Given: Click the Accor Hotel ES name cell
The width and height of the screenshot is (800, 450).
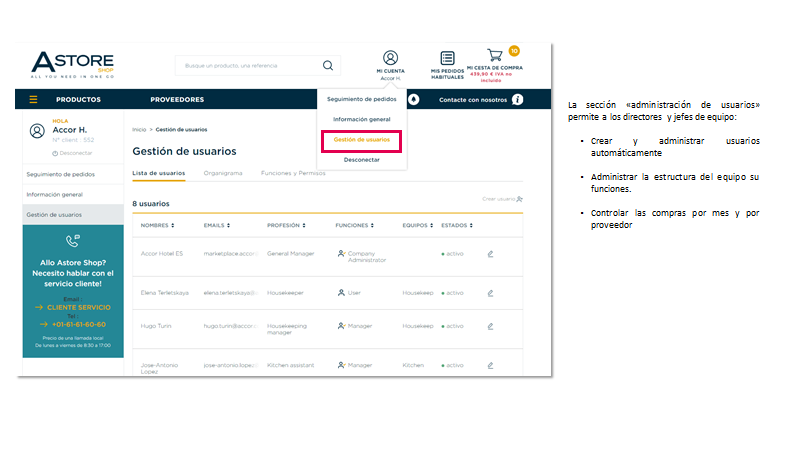Looking at the screenshot, I should coord(162,254).
